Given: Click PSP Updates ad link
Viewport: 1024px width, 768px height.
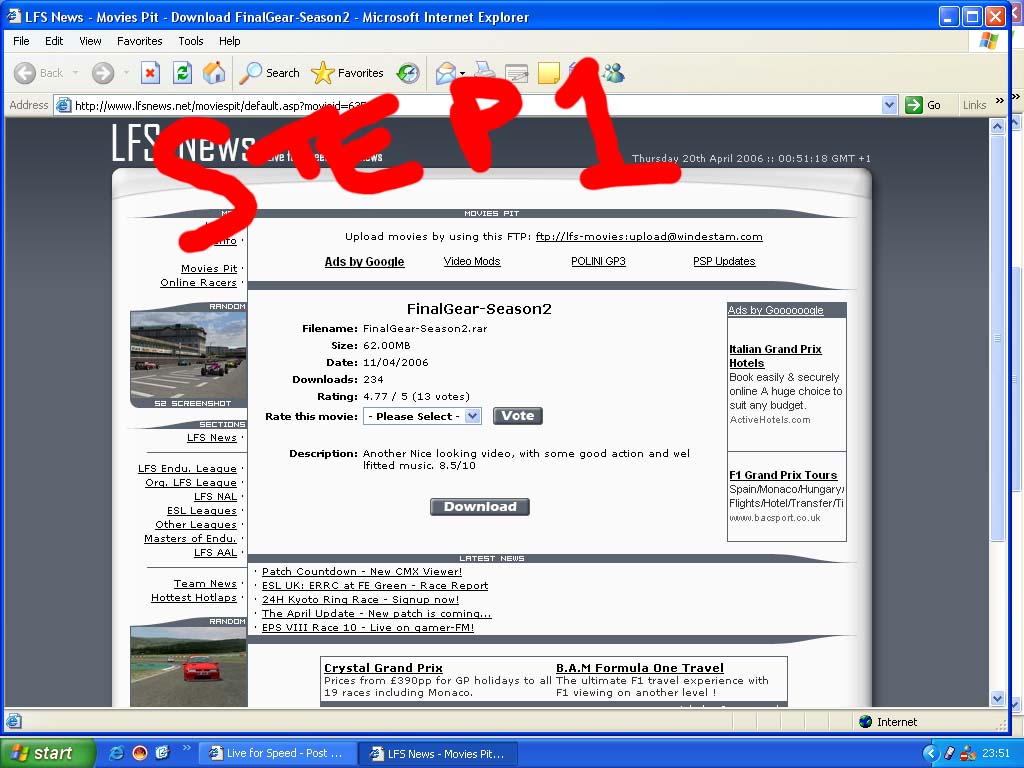Looking at the screenshot, I should pos(724,261).
